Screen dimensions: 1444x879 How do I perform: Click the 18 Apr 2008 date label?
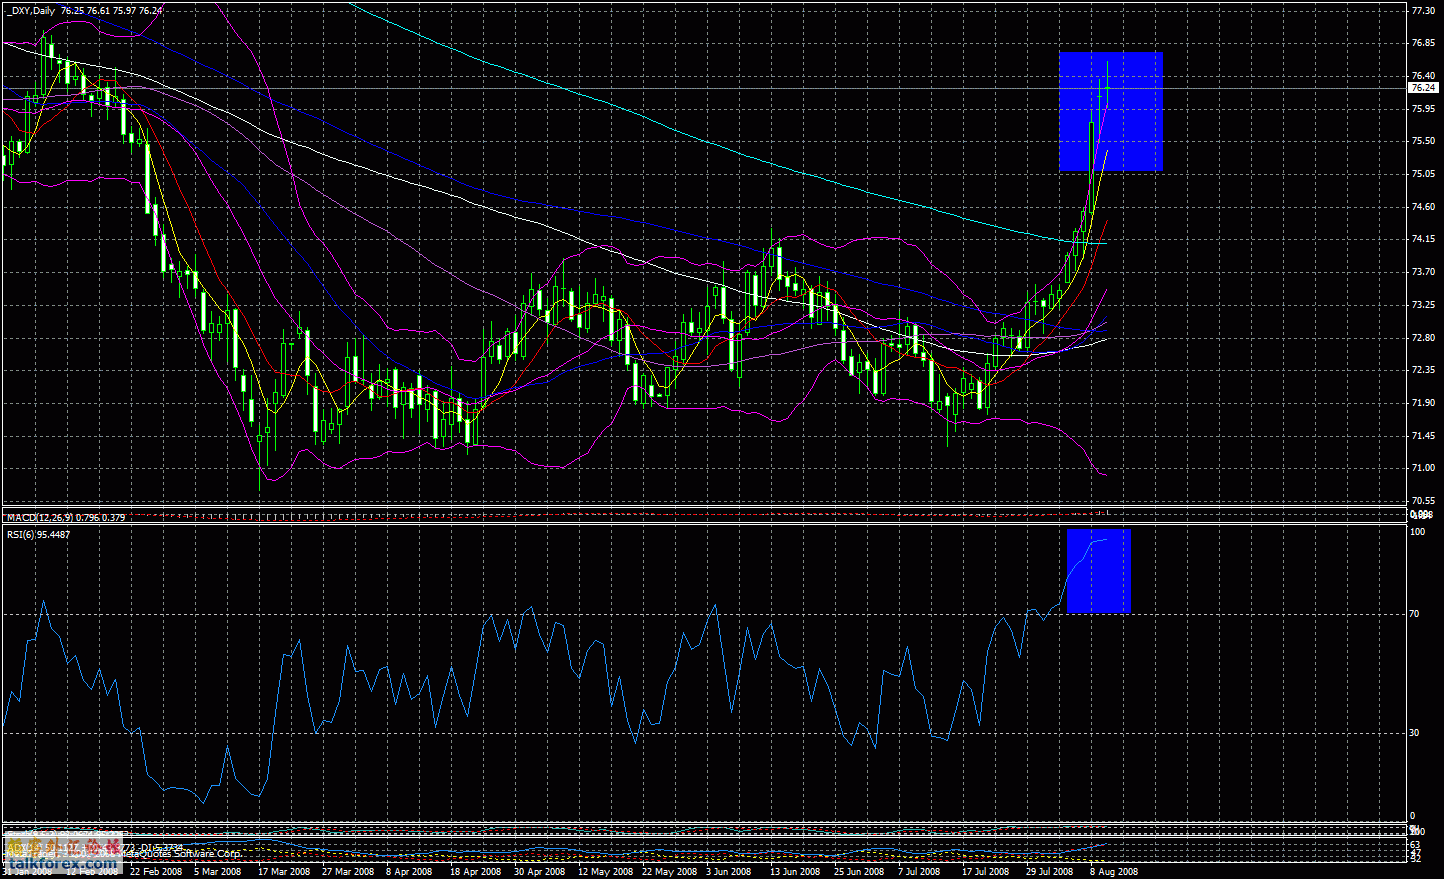tap(476, 872)
